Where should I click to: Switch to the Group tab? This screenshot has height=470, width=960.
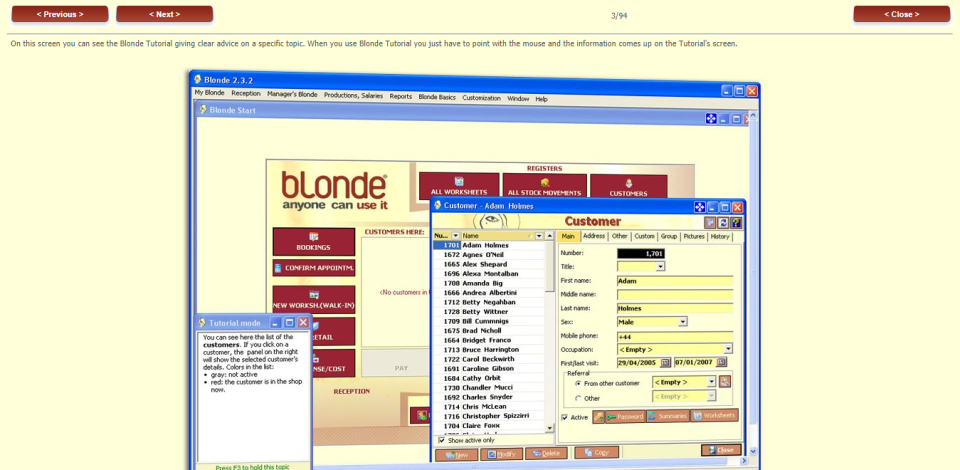[x=669, y=236]
